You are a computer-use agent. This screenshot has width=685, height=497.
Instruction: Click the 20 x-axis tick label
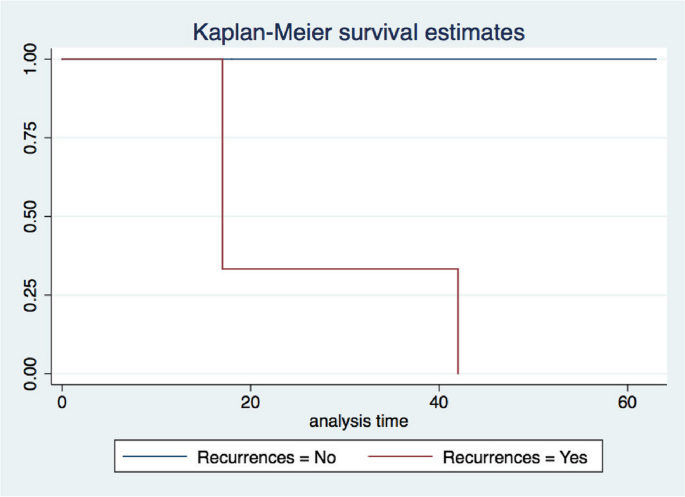coord(250,399)
